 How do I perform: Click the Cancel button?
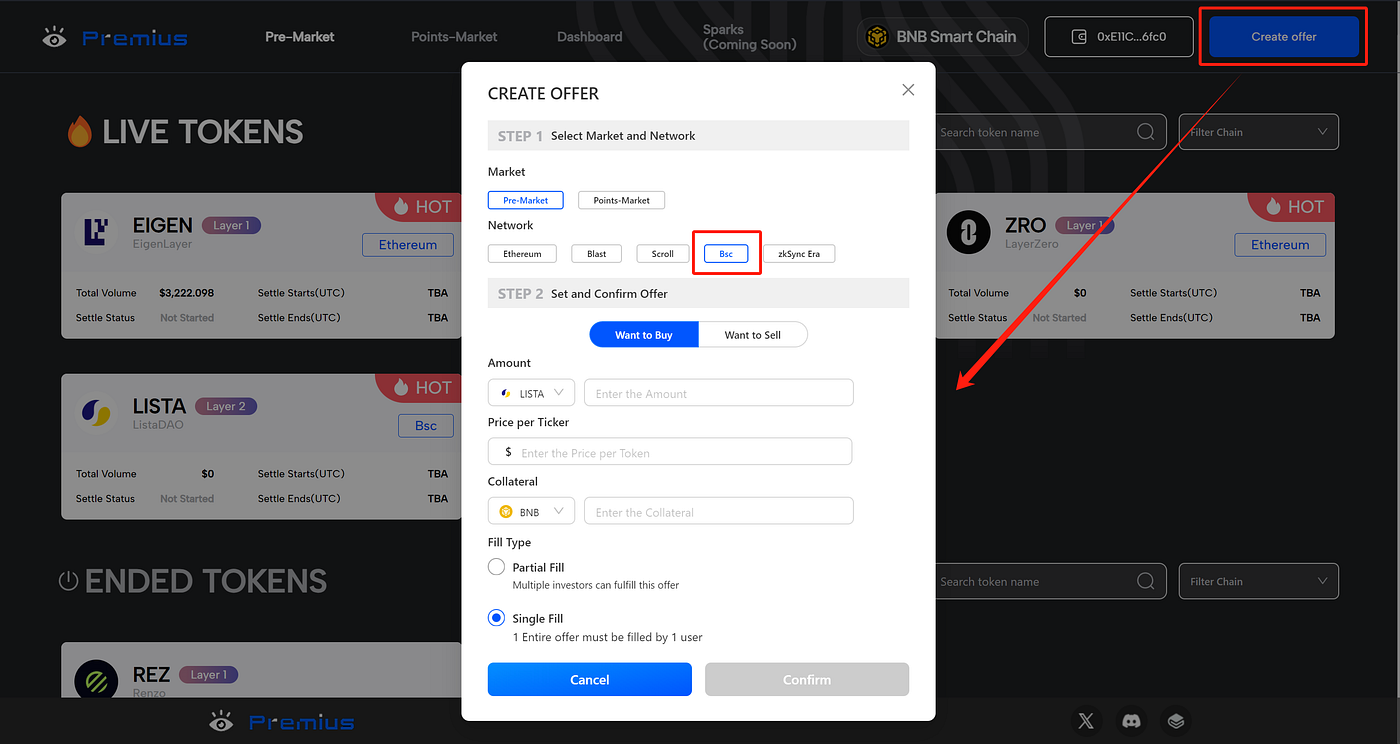click(x=590, y=679)
